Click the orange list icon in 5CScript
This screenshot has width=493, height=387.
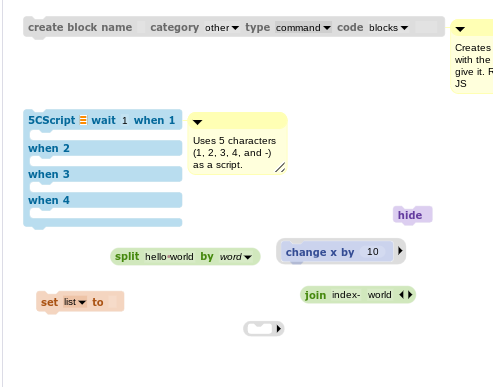[83, 120]
